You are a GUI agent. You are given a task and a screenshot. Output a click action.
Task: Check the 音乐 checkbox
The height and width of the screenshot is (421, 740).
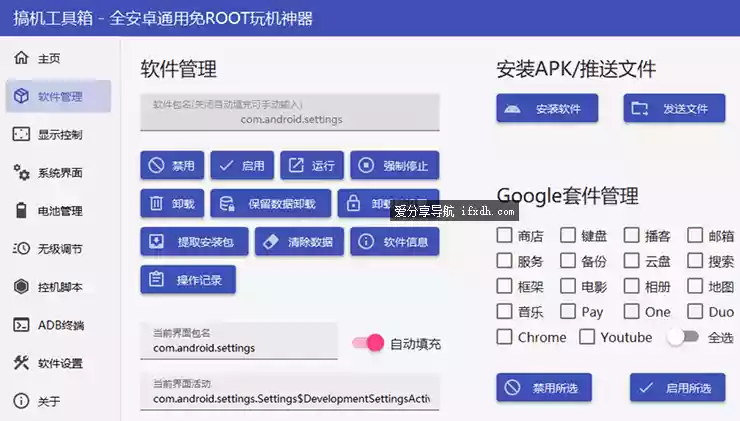[505, 312]
